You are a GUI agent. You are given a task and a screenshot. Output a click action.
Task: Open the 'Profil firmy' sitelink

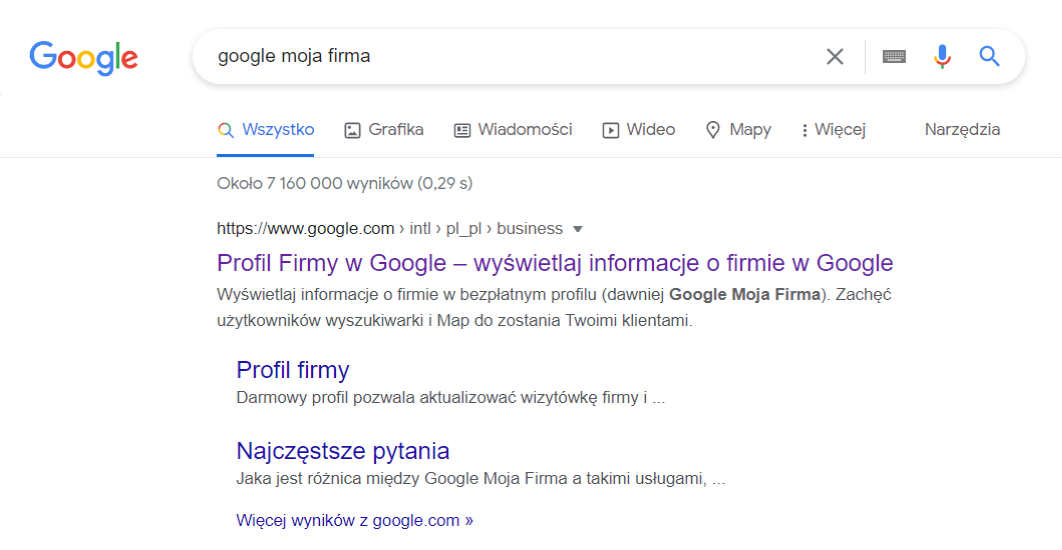pyautogui.click(x=293, y=370)
